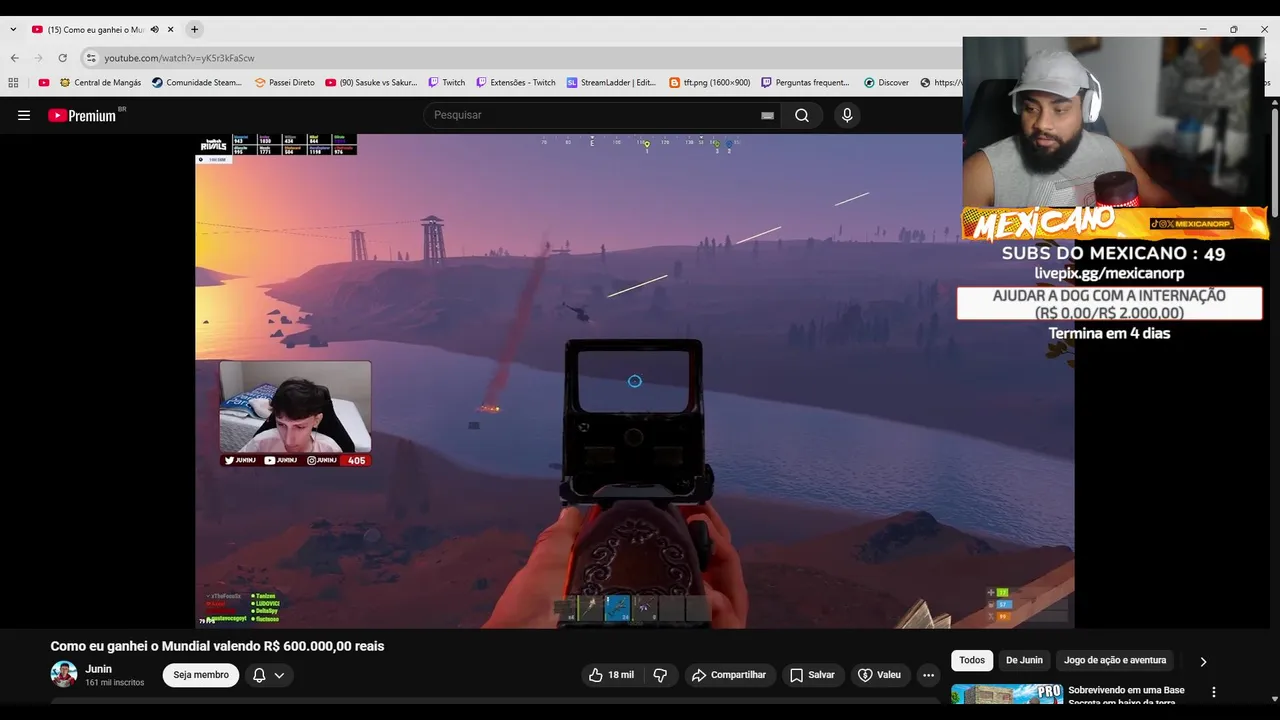Open the Perguntas frequent... bookmark
The width and height of the screenshot is (1280, 720).
(x=805, y=83)
